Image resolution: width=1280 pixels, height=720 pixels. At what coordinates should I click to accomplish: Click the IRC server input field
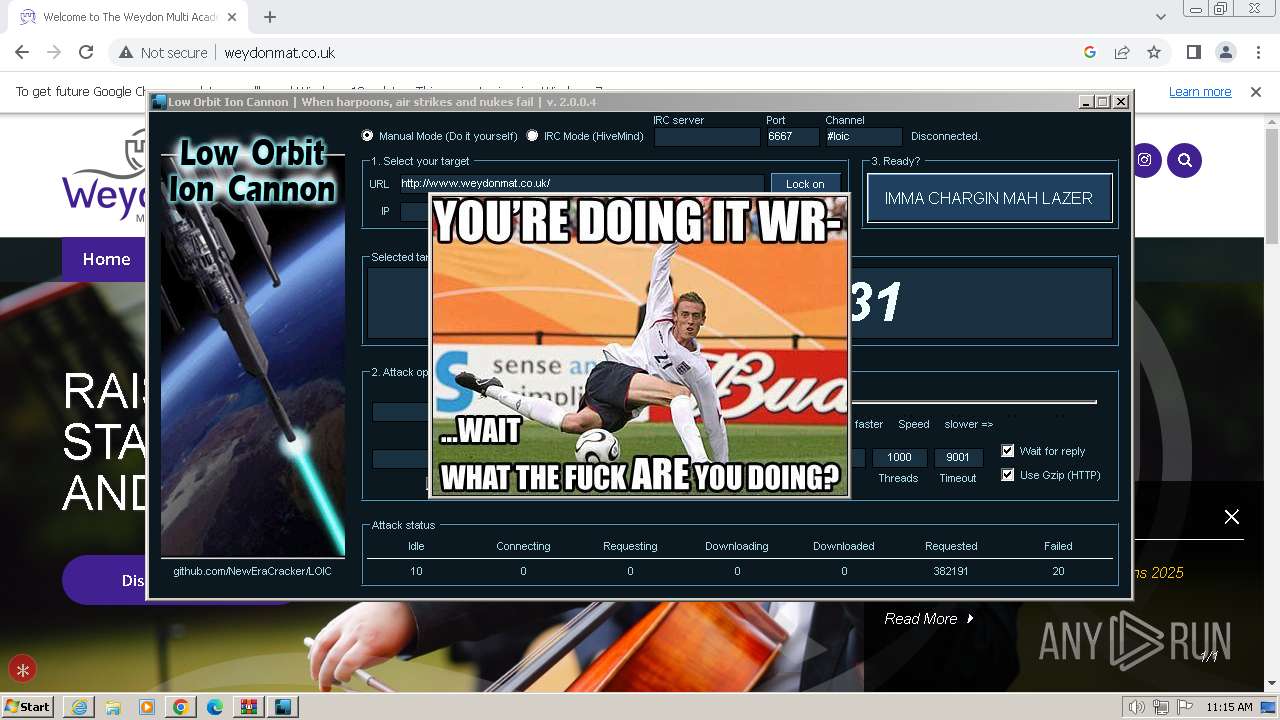pyautogui.click(x=707, y=137)
